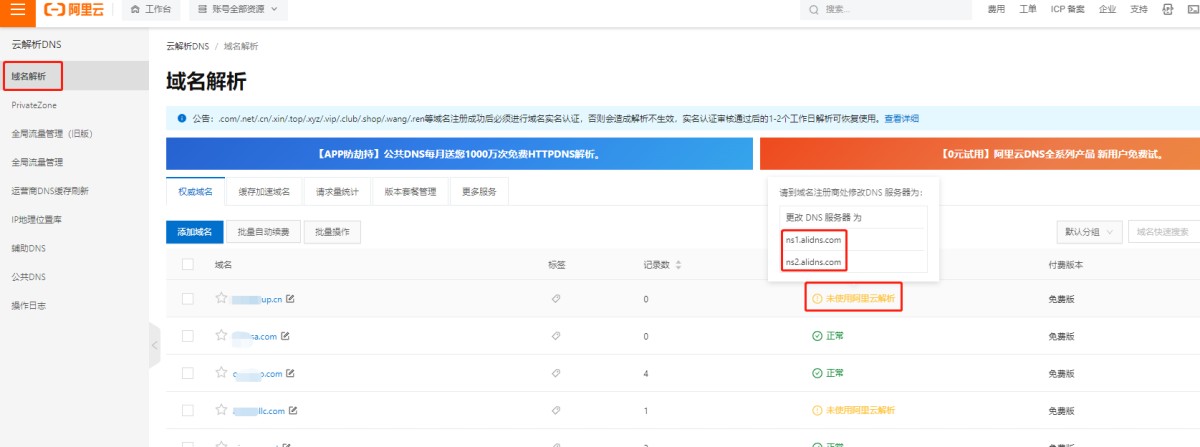Select the checkbox for the llc.com domain
This screenshot has height=447, width=1200.
(x=187, y=410)
